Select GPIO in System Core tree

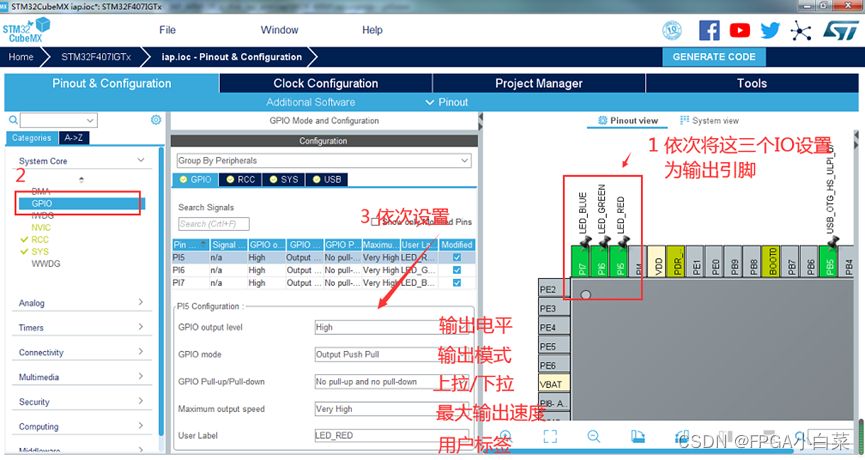pyautogui.click(x=42, y=204)
